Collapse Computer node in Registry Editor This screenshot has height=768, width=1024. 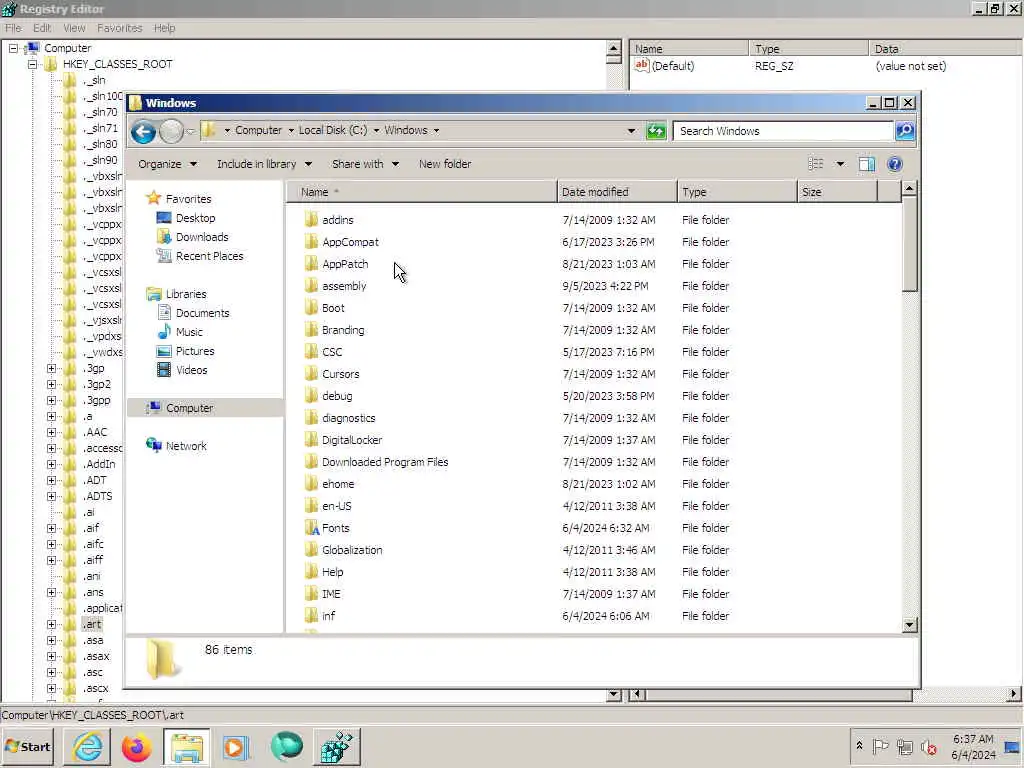pos(13,48)
